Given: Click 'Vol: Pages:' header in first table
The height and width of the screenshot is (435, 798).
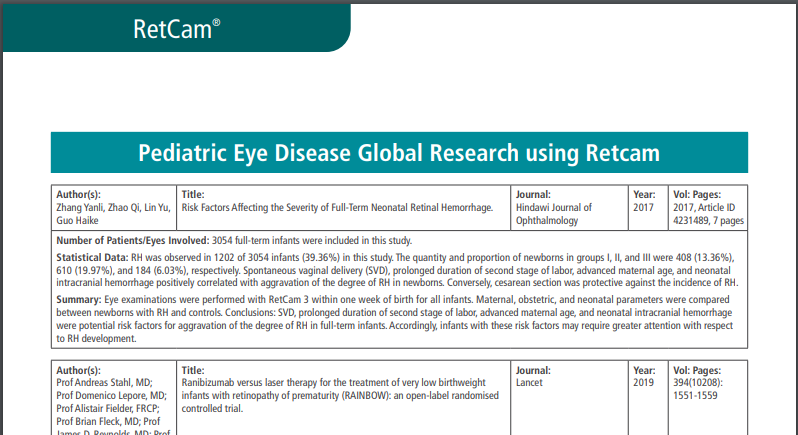Looking at the screenshot, I should [x=697, y=194].
